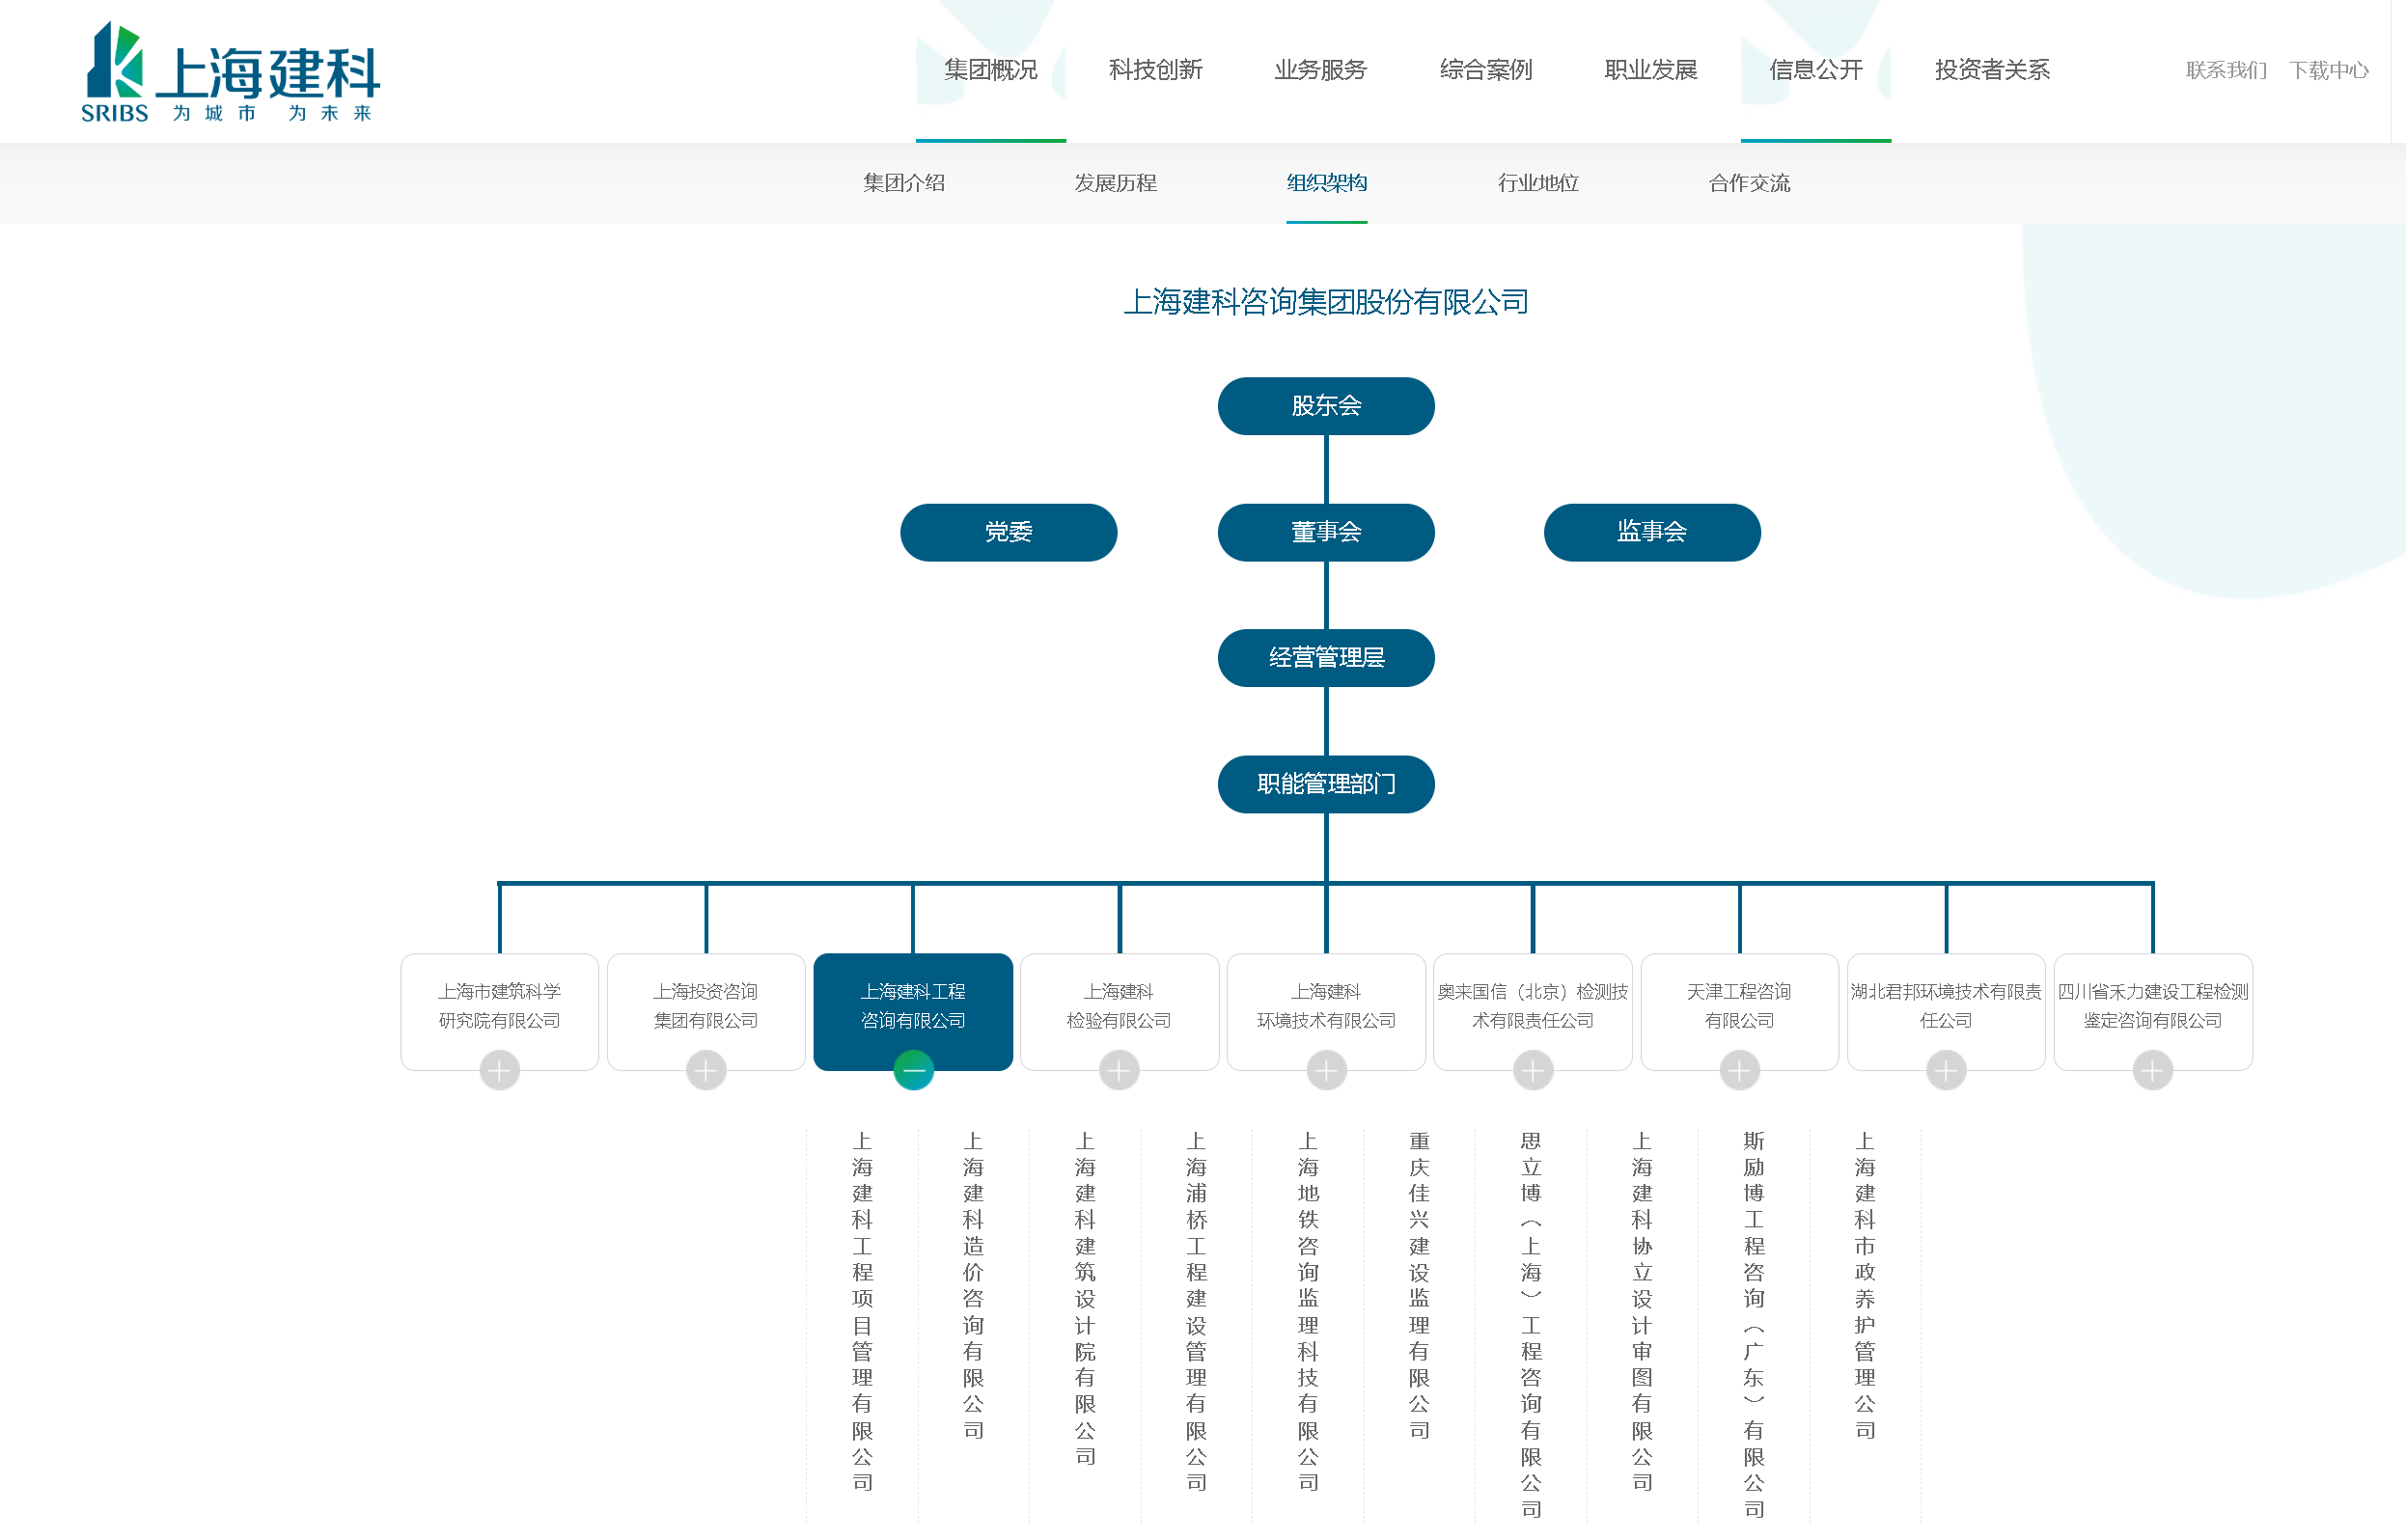Expand 上海建科检验有限公司 with plus icon
2406x1540 pixels.
click(x=1119, y=1071)
